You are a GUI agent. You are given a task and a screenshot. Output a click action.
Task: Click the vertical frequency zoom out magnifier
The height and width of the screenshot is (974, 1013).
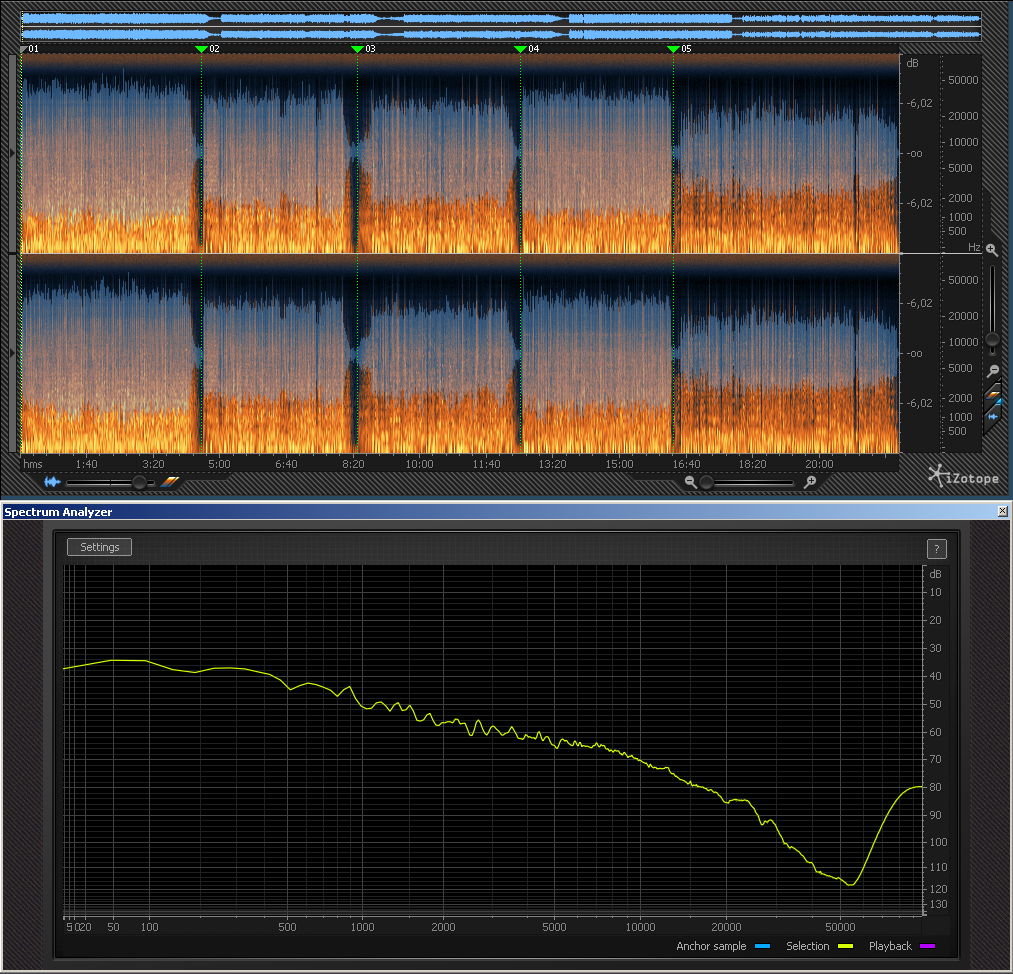[992, 371]
